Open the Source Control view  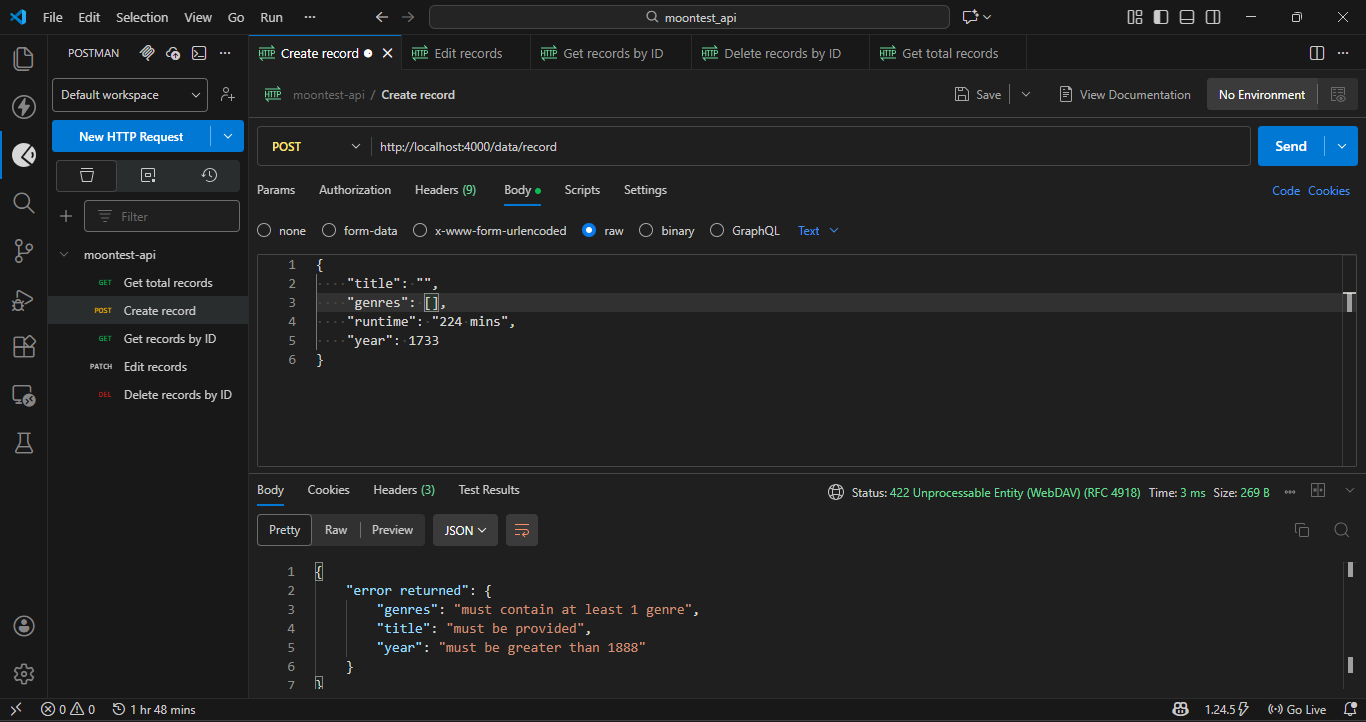tap(24, 251)
